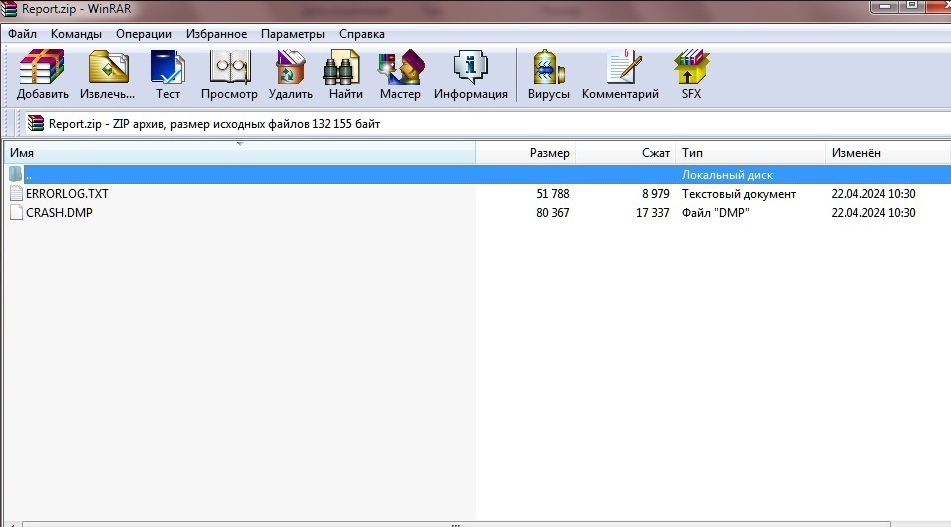Open the Файл menu
Viewport: 951px width, 527px height.
pos(22,34)
